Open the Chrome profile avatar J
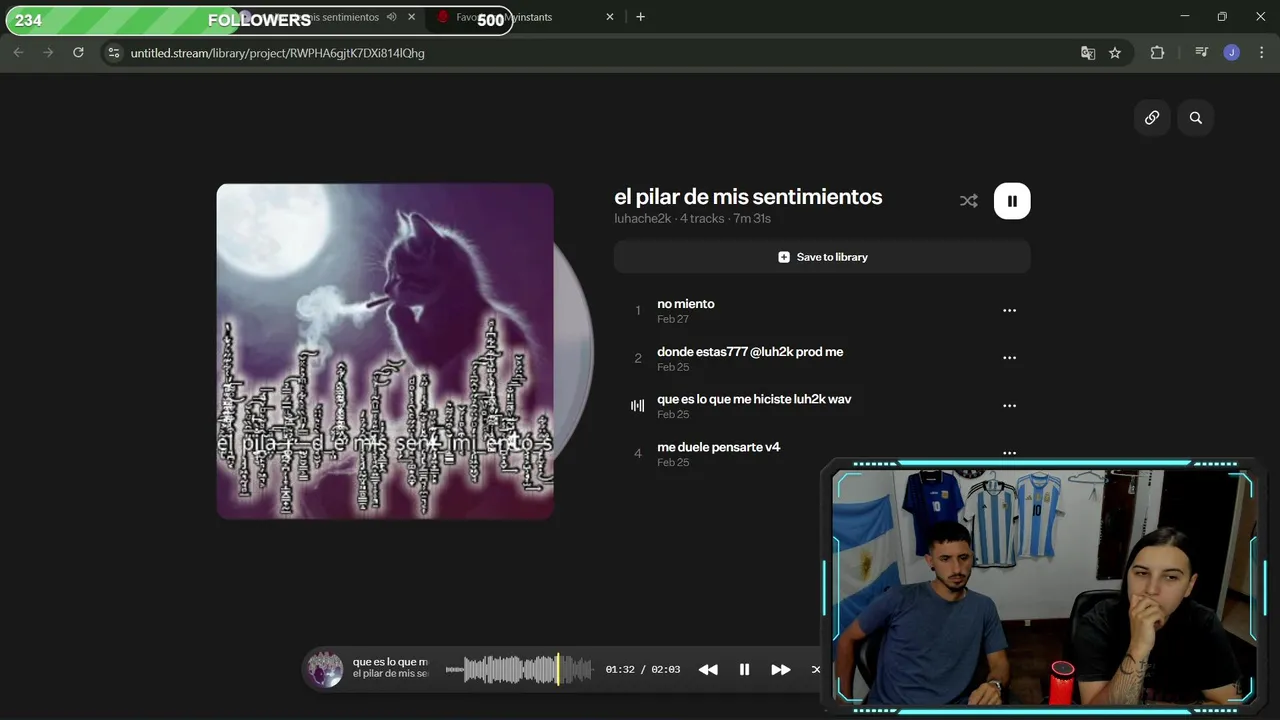This screenshot has height=720, width=1280. (1231, 53)
